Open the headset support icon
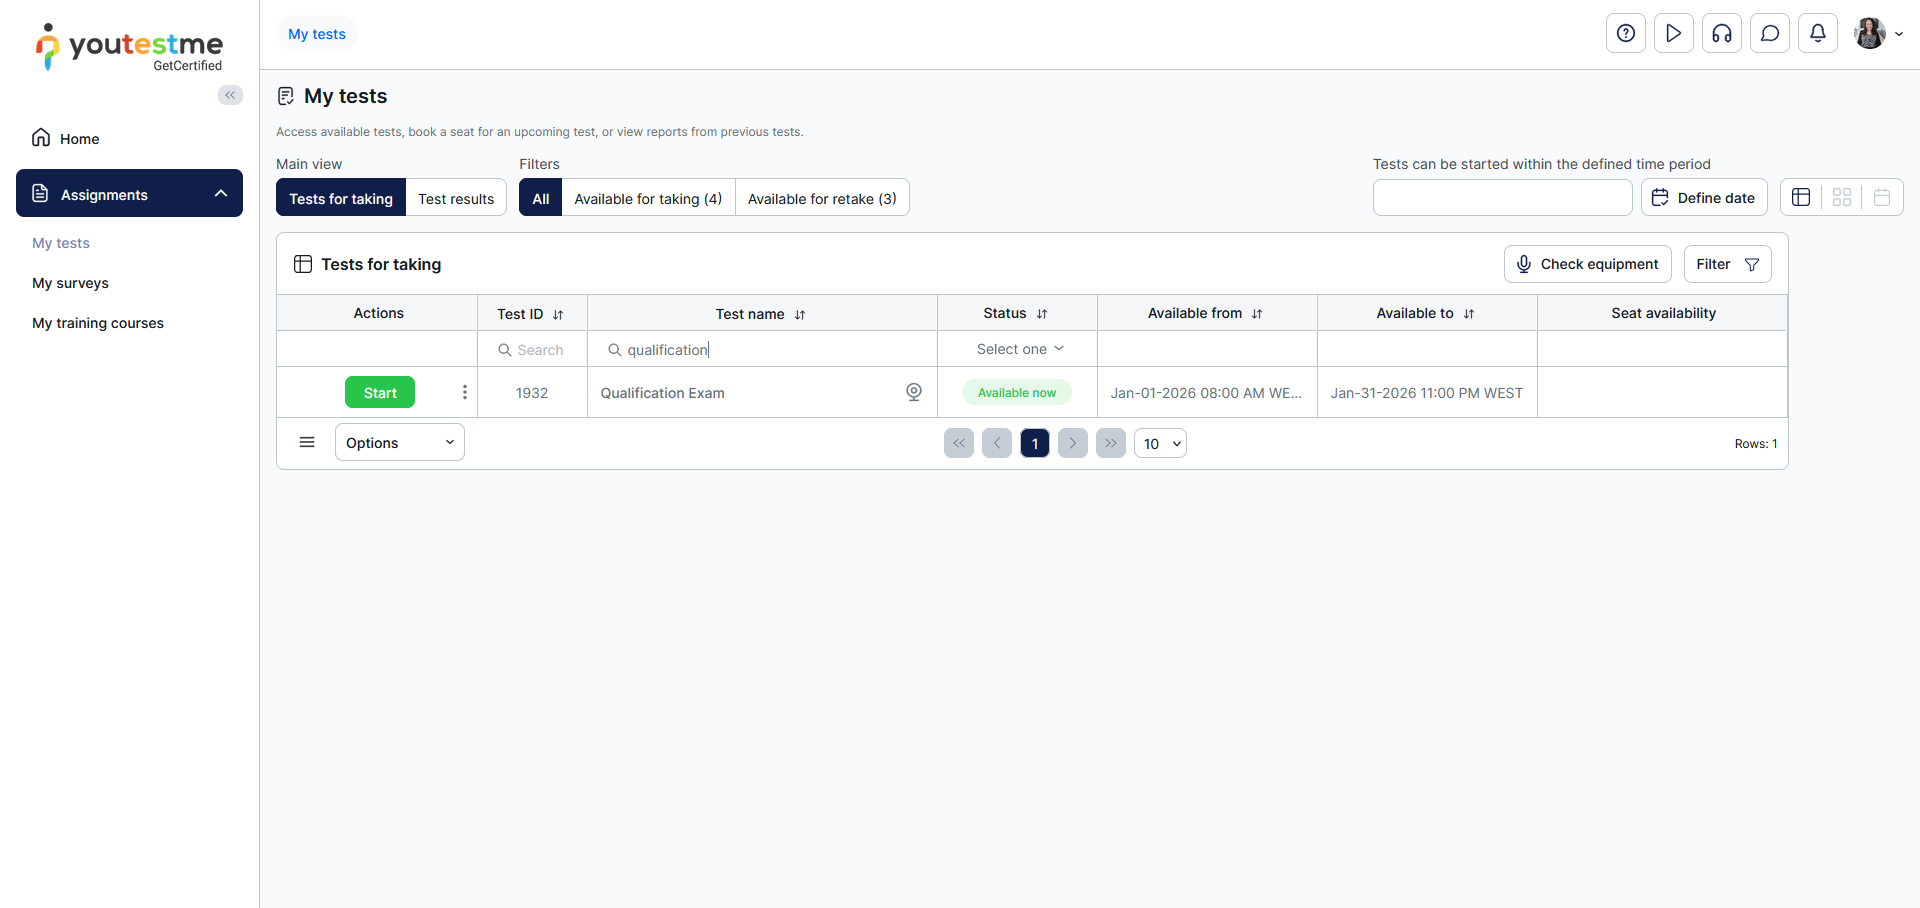 (1721, 33)
